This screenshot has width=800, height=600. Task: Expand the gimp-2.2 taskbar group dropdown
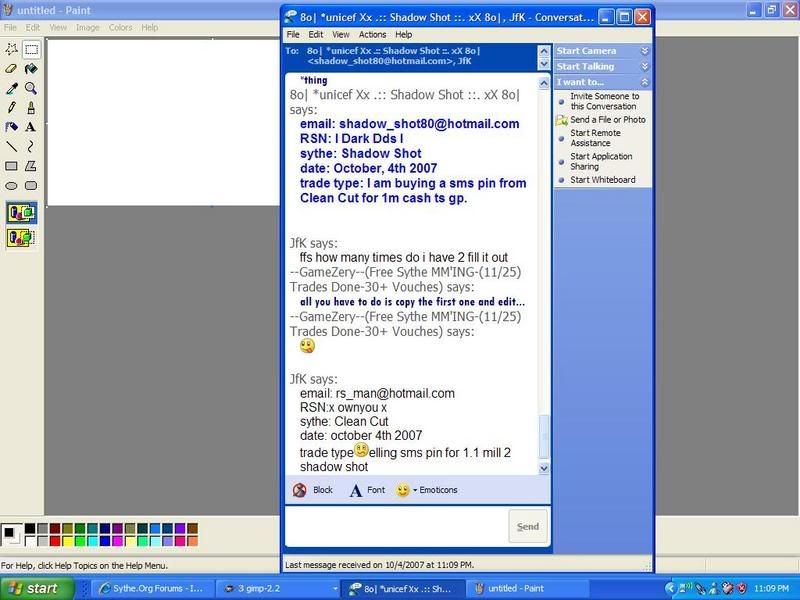tap(335, 589)
